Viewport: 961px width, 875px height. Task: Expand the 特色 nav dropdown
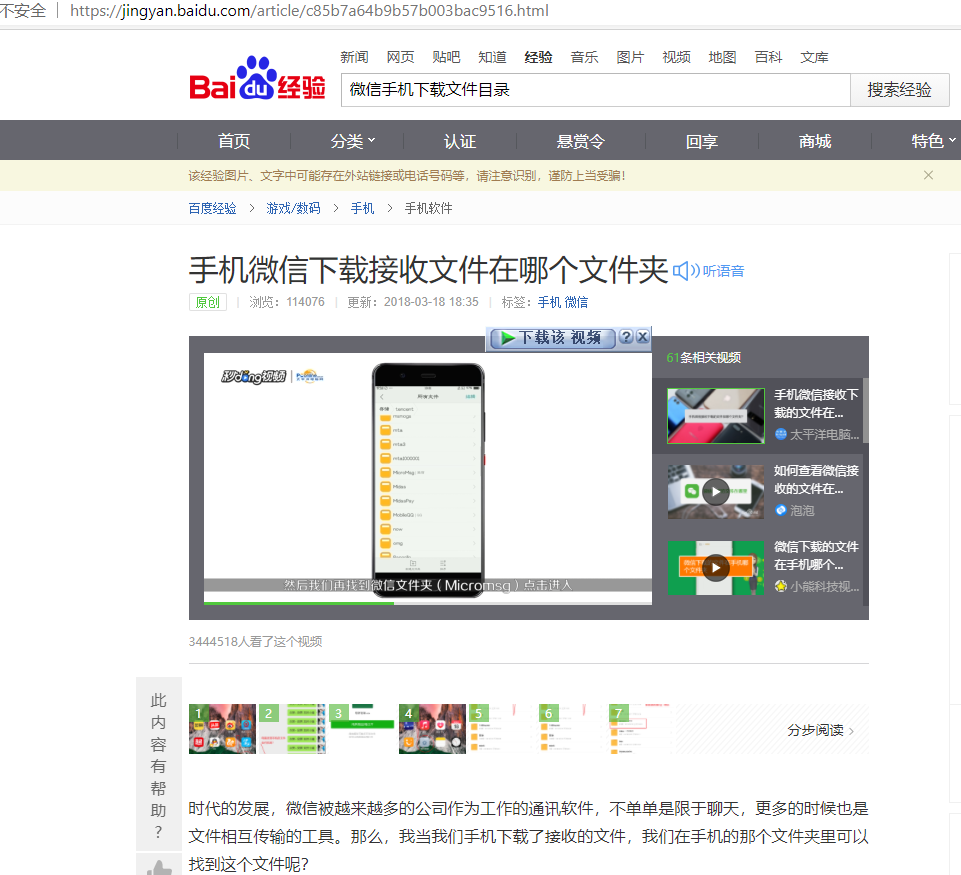click(933, 141)
